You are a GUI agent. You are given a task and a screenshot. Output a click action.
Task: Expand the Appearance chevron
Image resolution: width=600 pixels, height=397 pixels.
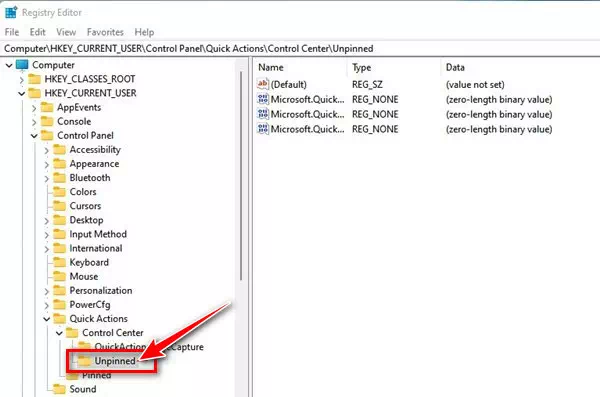point(46,165)
